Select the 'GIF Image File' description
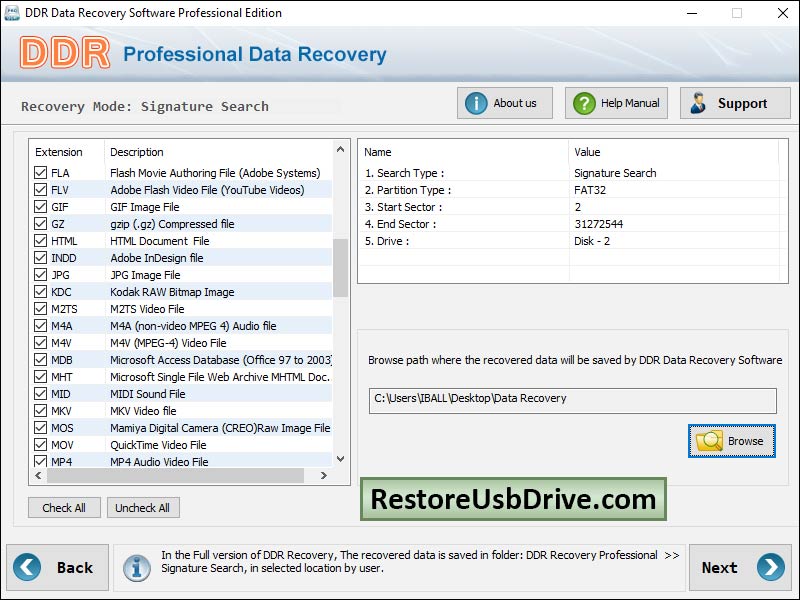This screenshot has width=800, height=600. tap(145, 207)
